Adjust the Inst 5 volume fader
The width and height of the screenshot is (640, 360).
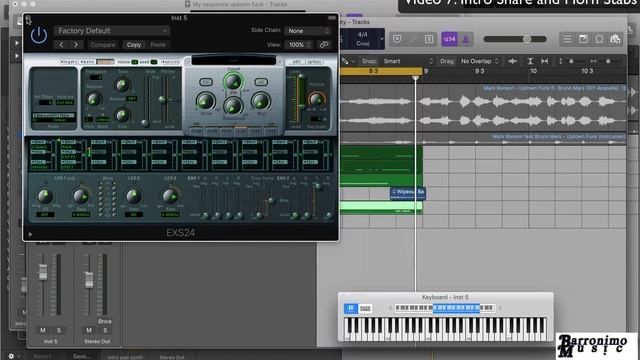(43, 272)
